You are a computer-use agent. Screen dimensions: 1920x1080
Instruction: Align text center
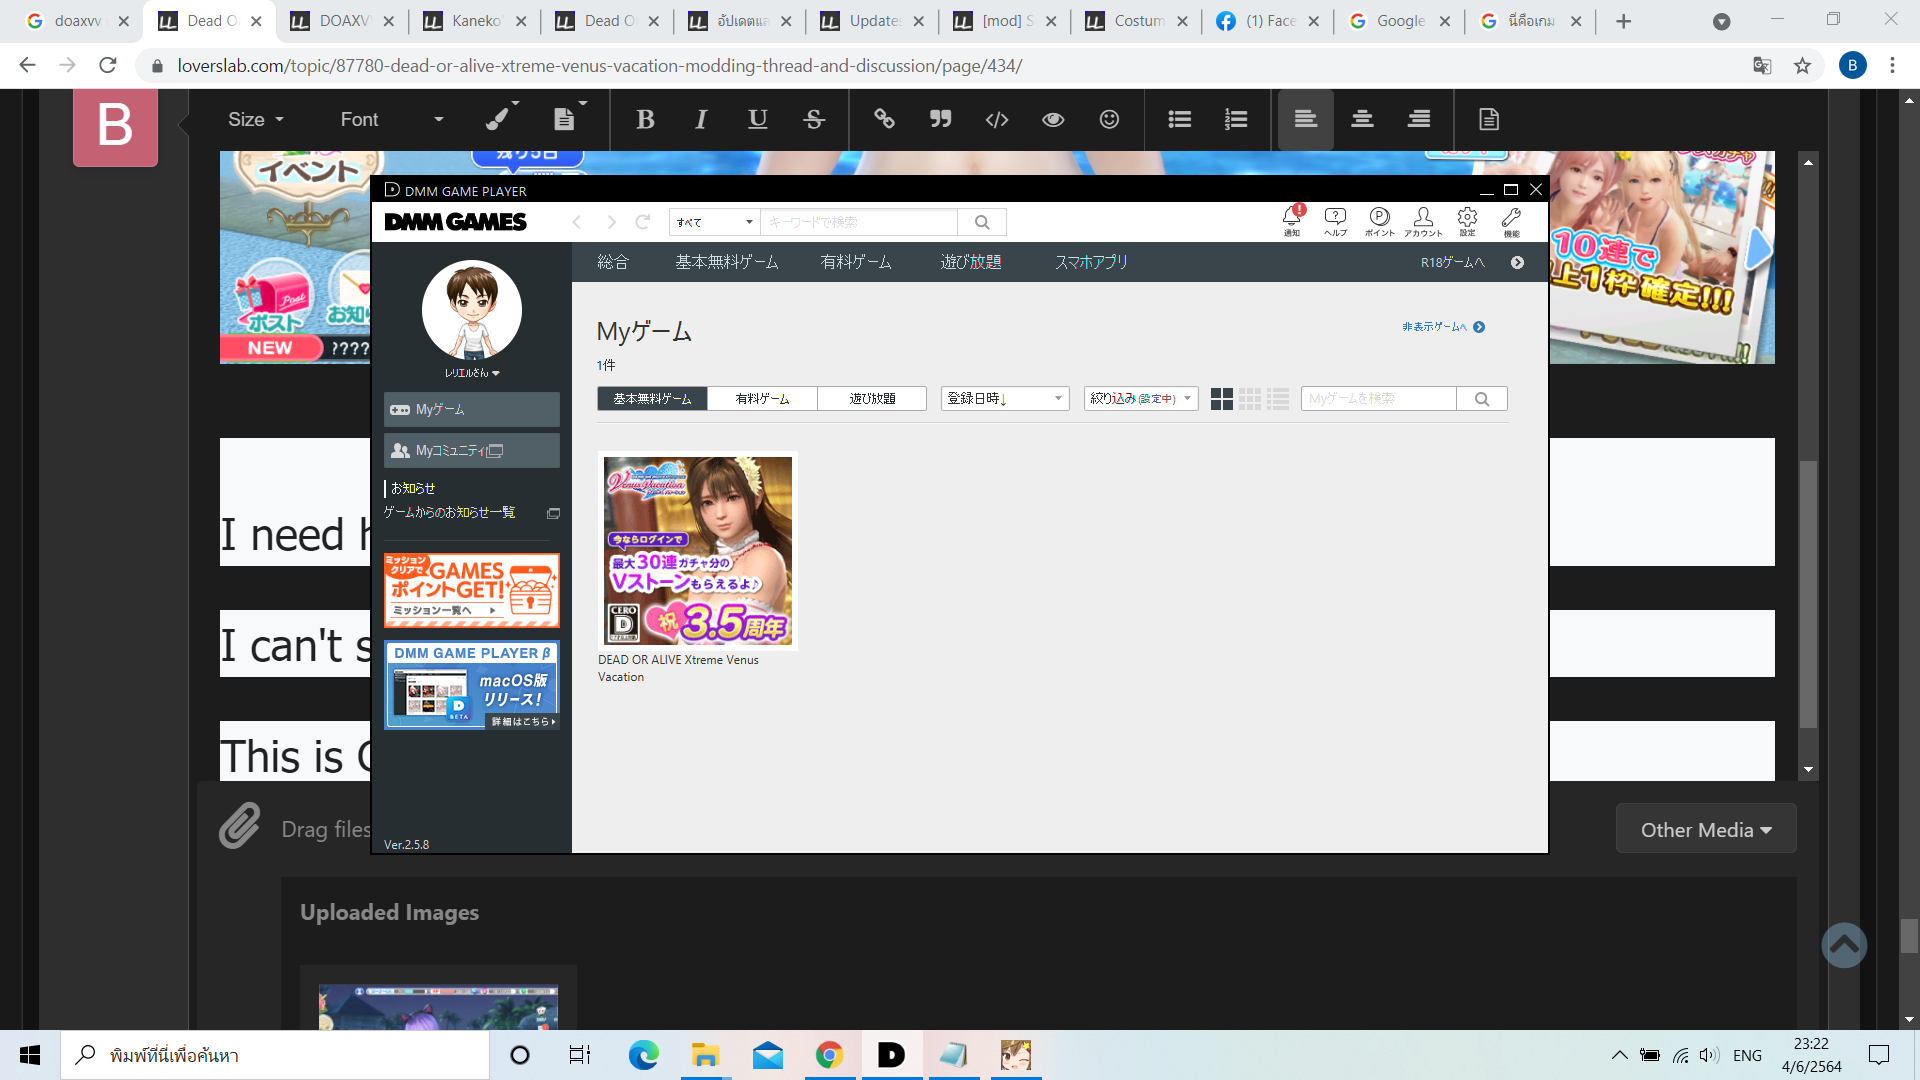1362,120
